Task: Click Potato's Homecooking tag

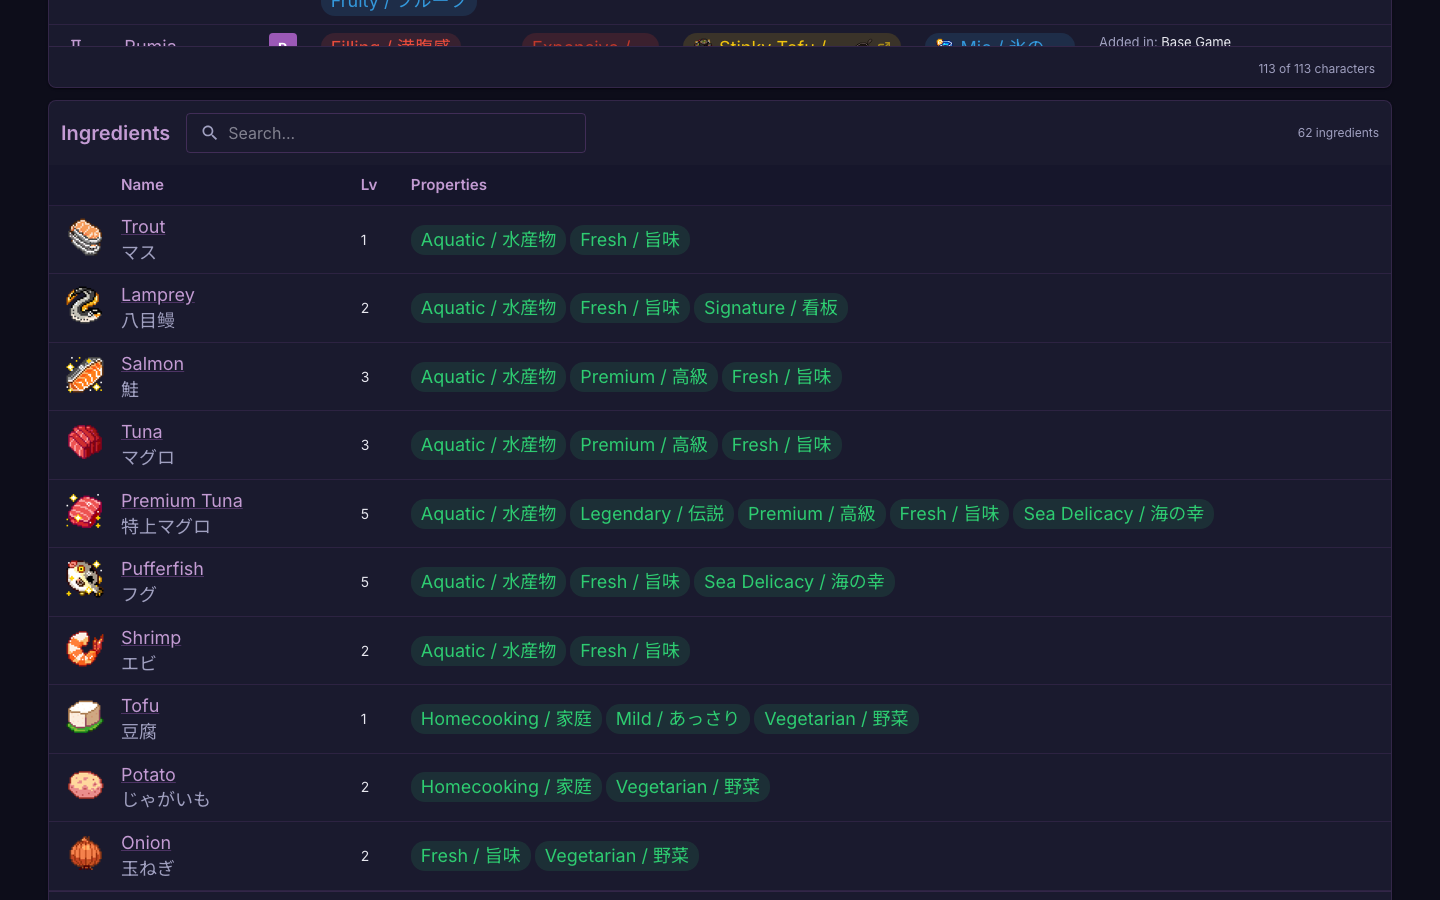Action: click(x=506, y=787)
